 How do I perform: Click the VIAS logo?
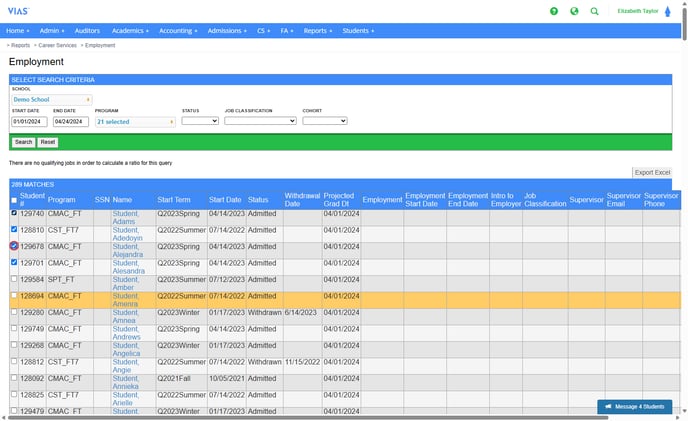point(17,10)
